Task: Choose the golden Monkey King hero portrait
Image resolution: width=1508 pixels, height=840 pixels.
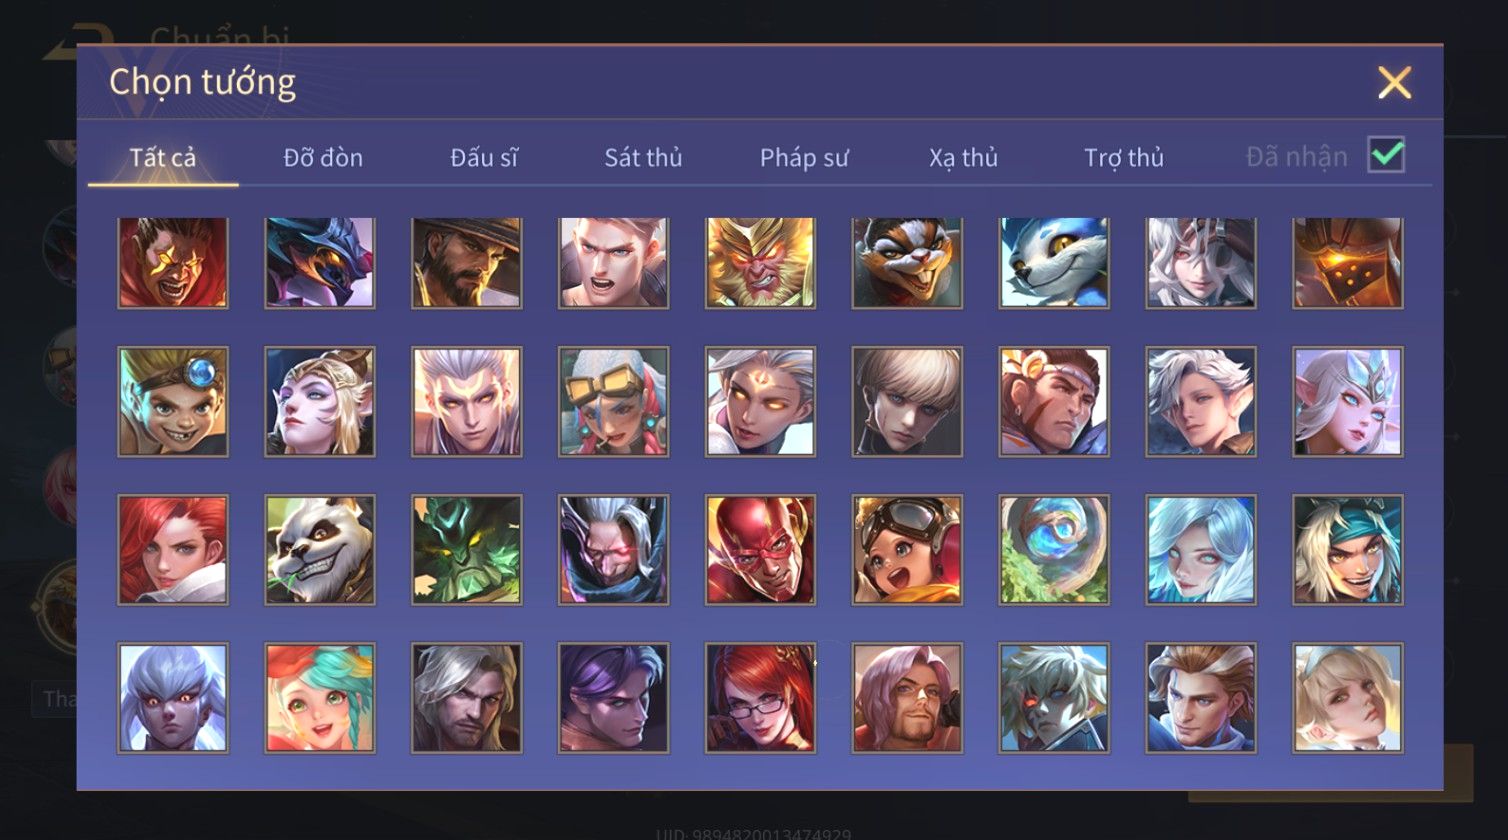Action: (760, 262)
